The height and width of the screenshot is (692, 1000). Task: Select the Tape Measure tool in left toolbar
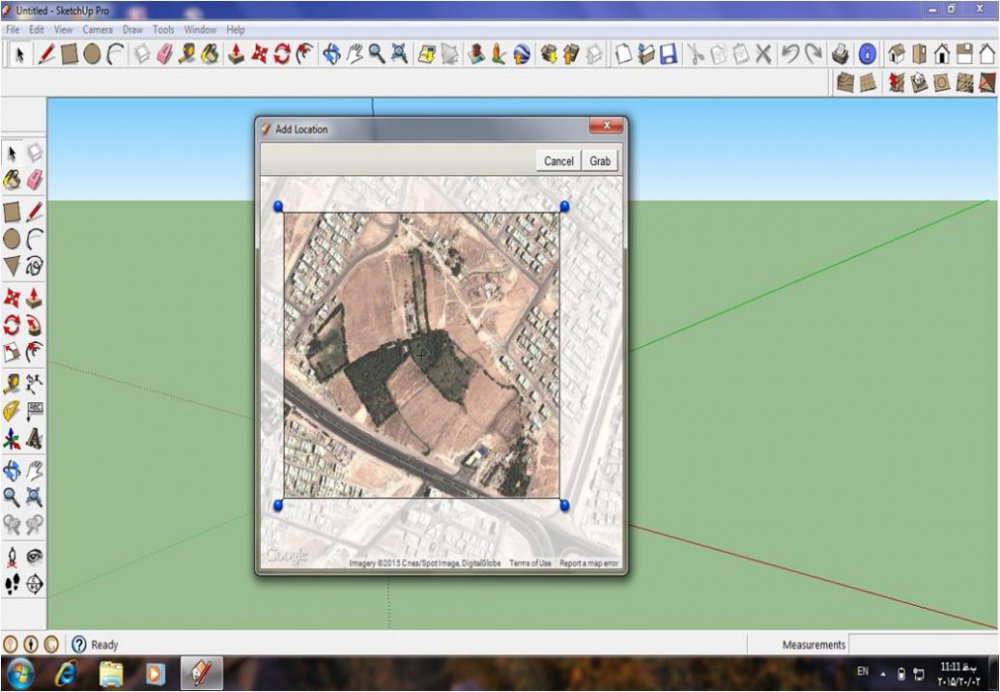[12, 384]
